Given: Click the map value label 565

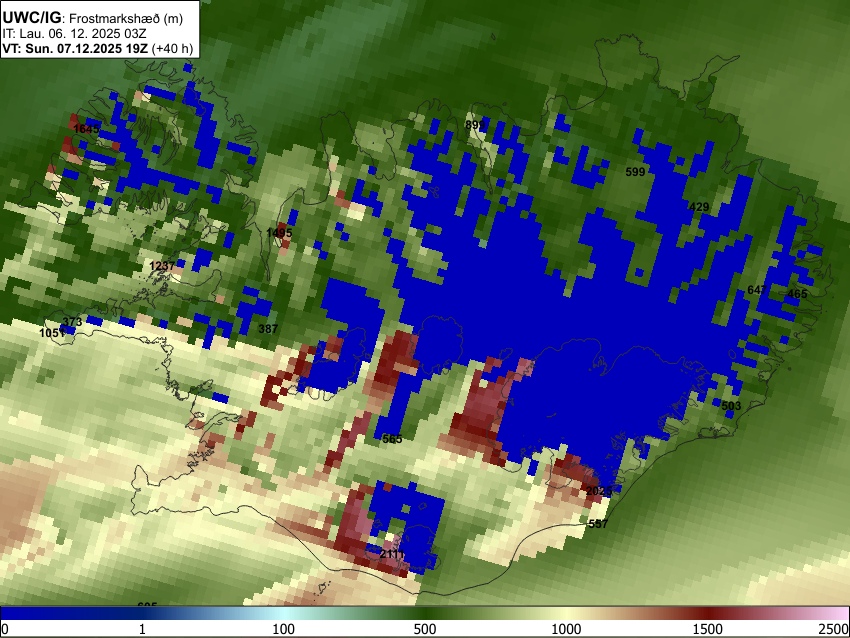Looking at the screenshot, I should point(392,439).
